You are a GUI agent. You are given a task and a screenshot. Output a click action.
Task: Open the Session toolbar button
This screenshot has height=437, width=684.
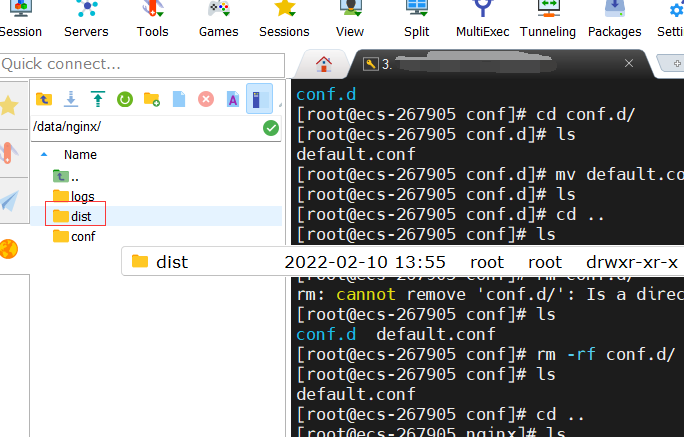[x=21, y=20]
